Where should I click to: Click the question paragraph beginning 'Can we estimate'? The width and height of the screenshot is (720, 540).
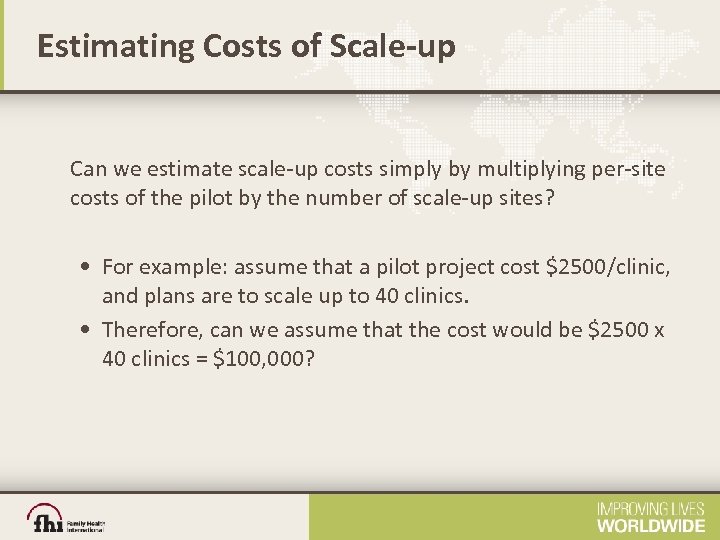coord(367,184)
